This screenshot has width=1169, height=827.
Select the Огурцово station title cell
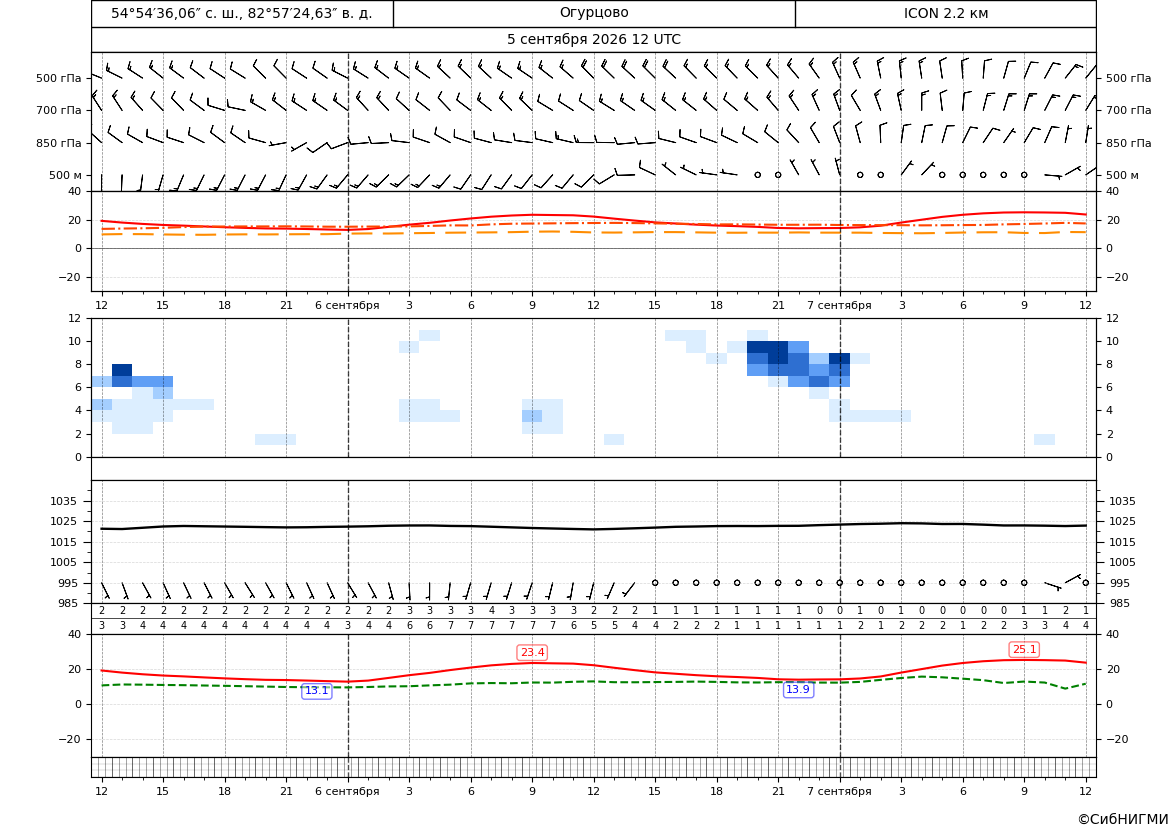[594, 13]
